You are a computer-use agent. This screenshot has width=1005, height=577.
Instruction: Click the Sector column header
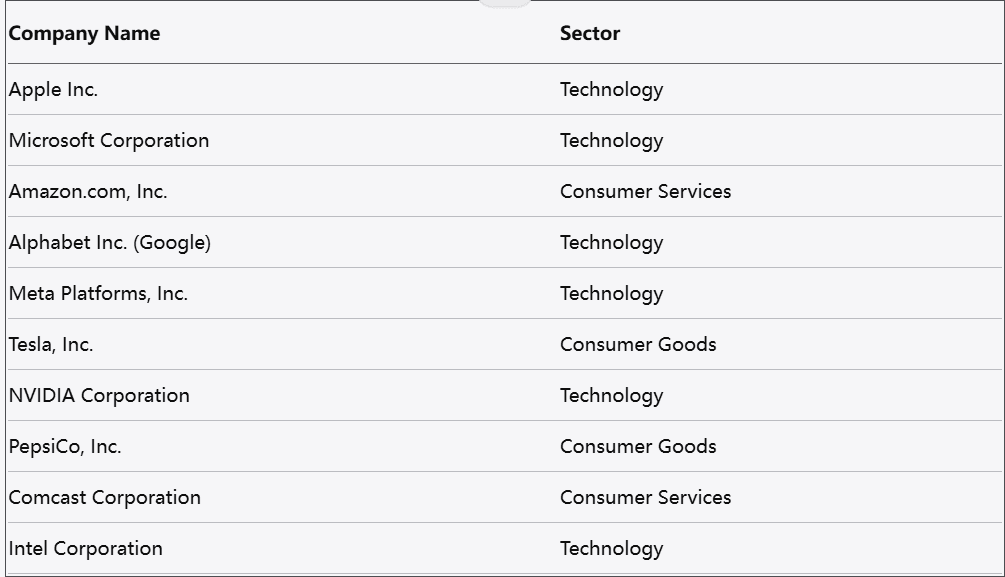point(590,33)
